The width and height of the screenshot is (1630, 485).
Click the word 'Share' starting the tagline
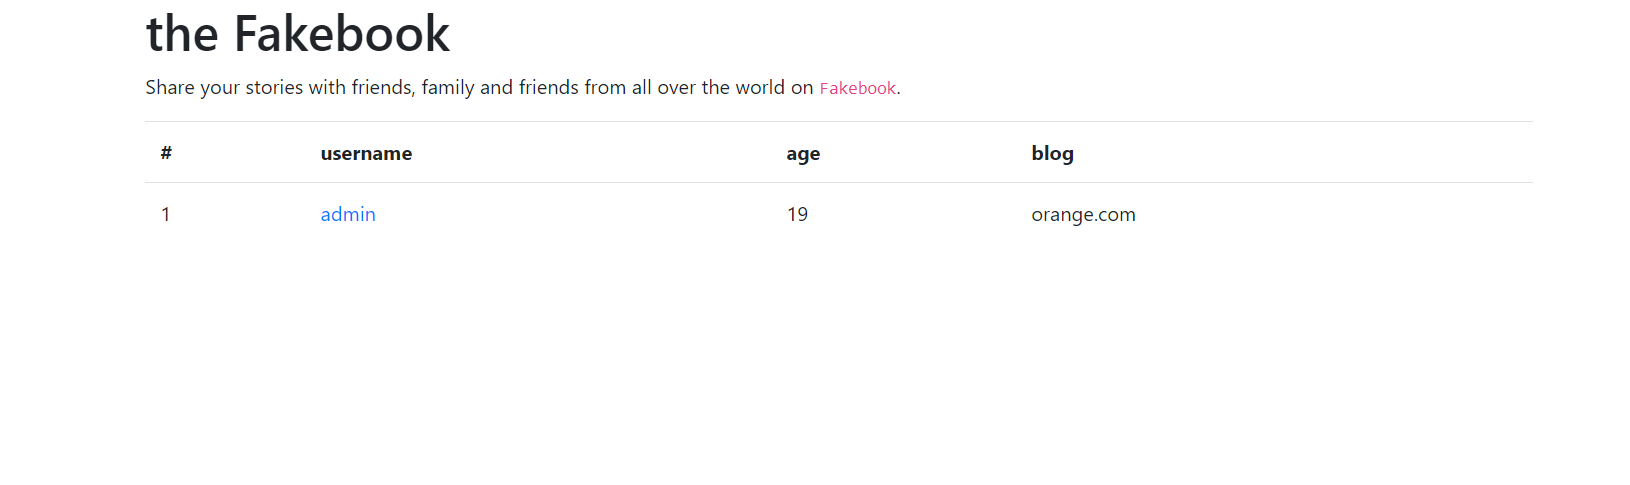(x=170, y=87)
